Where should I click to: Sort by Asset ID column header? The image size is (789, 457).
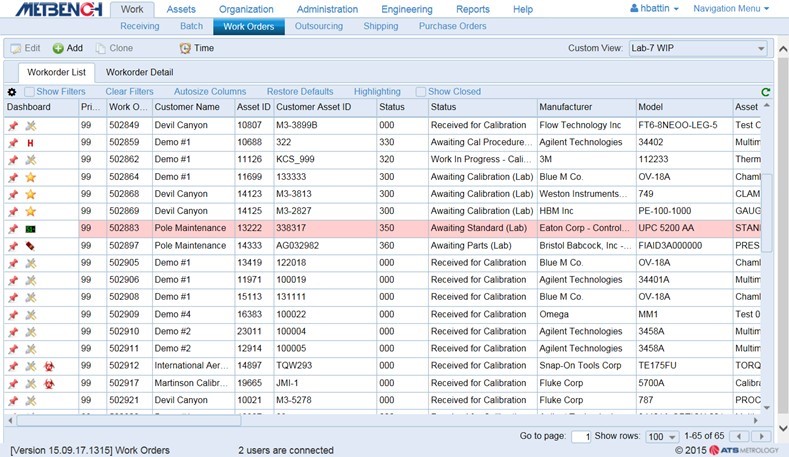coord(254,107)
